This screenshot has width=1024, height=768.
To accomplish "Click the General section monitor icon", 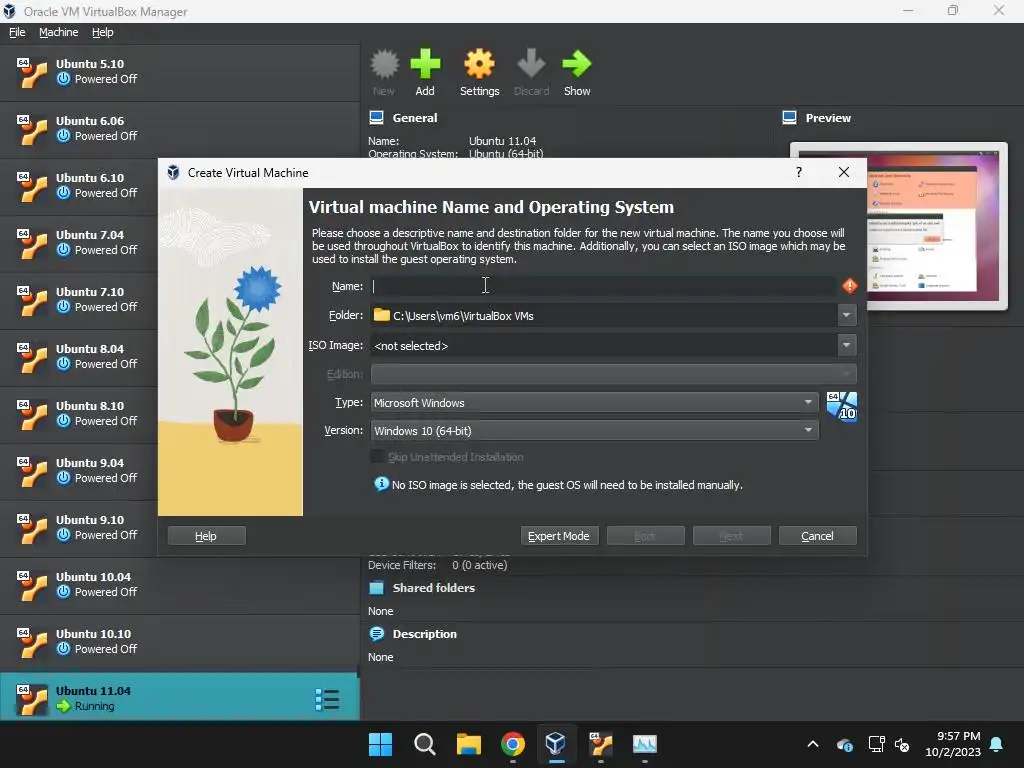I will pos(376,118).
